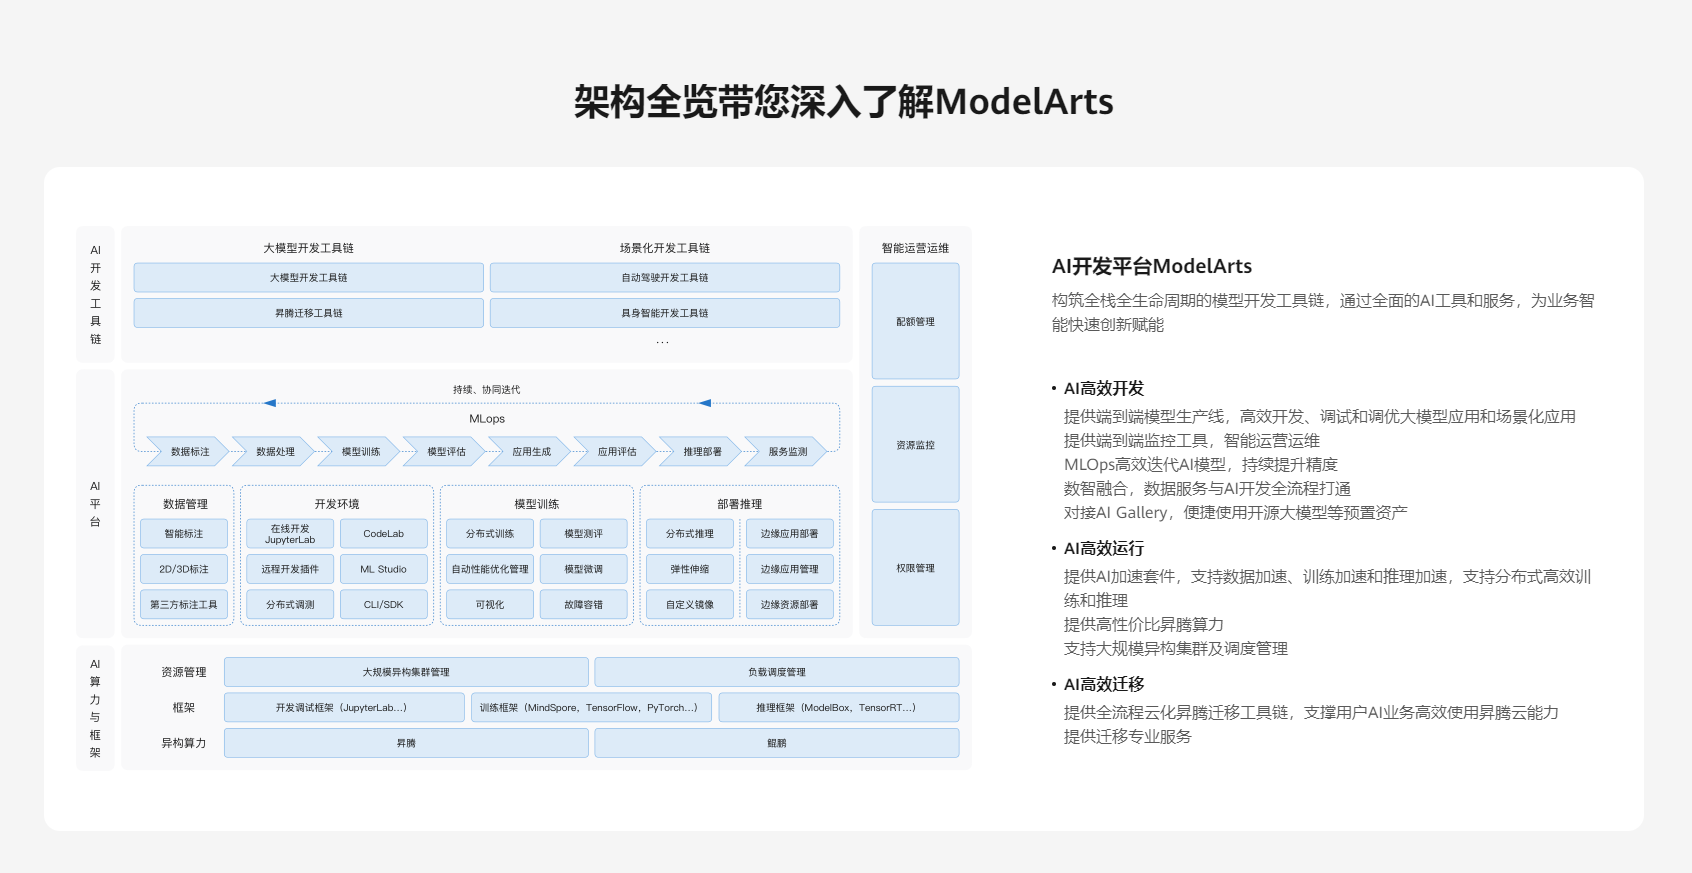Select the 模型评估 MLOps step
Viewport: 1692px width, 873px height.
pos(446,452)
